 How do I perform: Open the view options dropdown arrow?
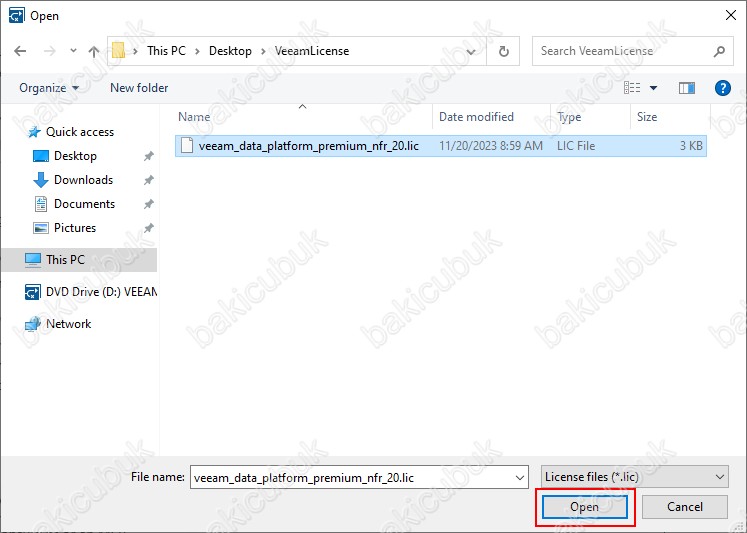point(654,88)
